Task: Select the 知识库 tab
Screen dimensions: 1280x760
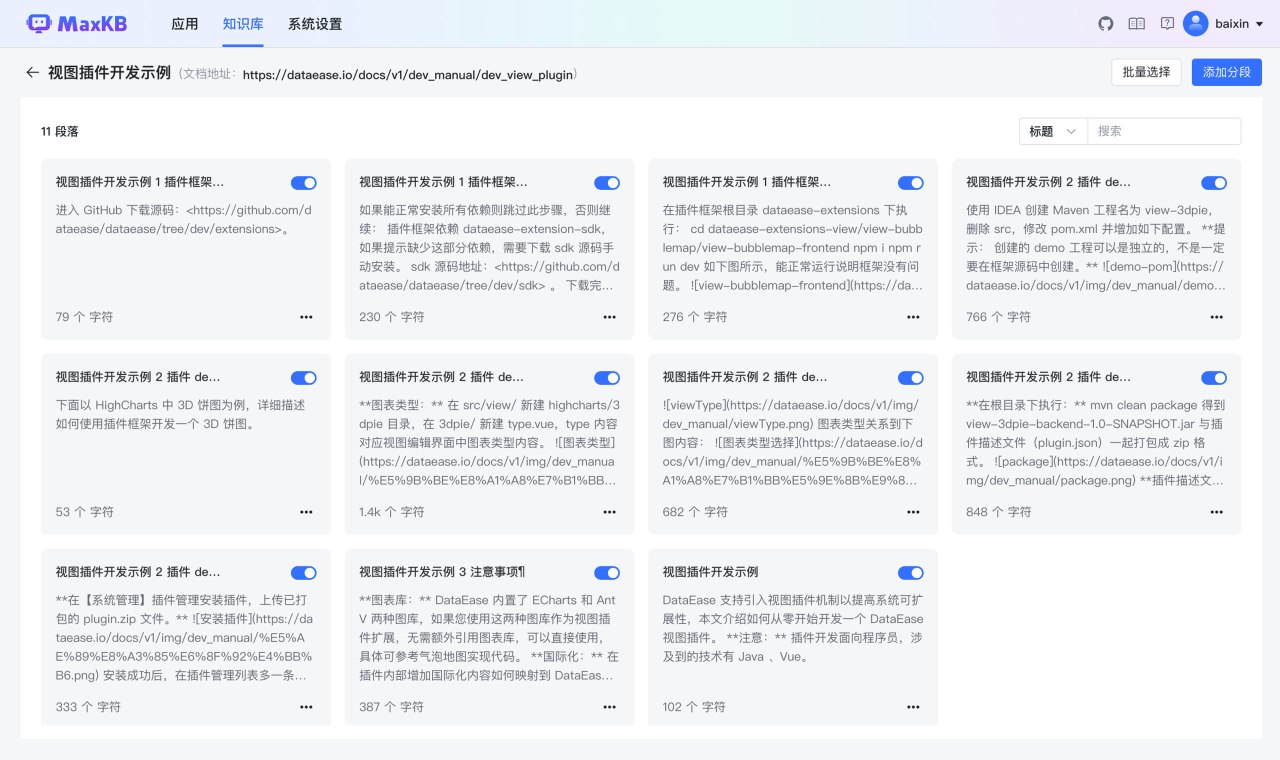Action: click(243, 24)
